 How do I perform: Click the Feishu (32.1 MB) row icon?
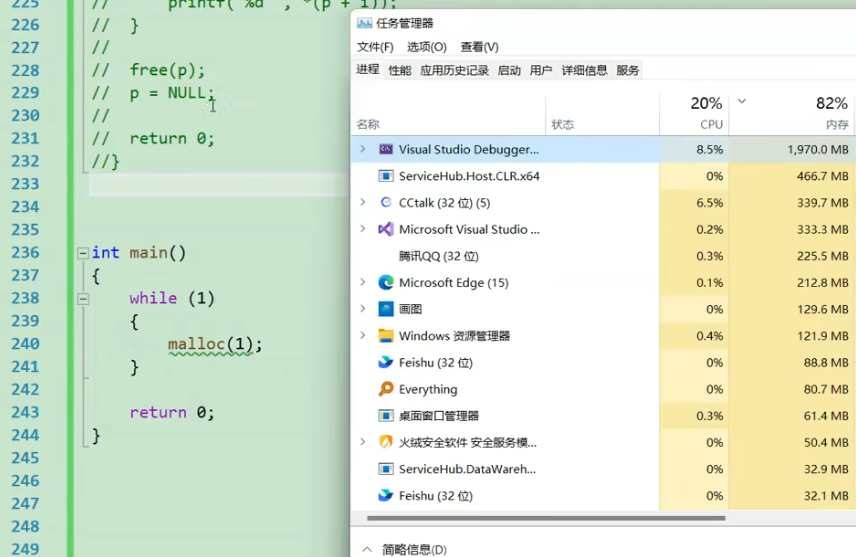point(386,495)
